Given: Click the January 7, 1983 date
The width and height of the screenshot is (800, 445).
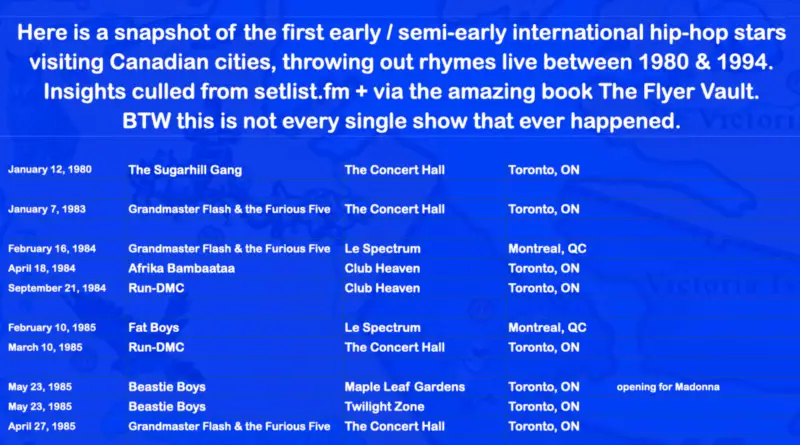Looking at the screenshot, I should [x=47, y=209].
